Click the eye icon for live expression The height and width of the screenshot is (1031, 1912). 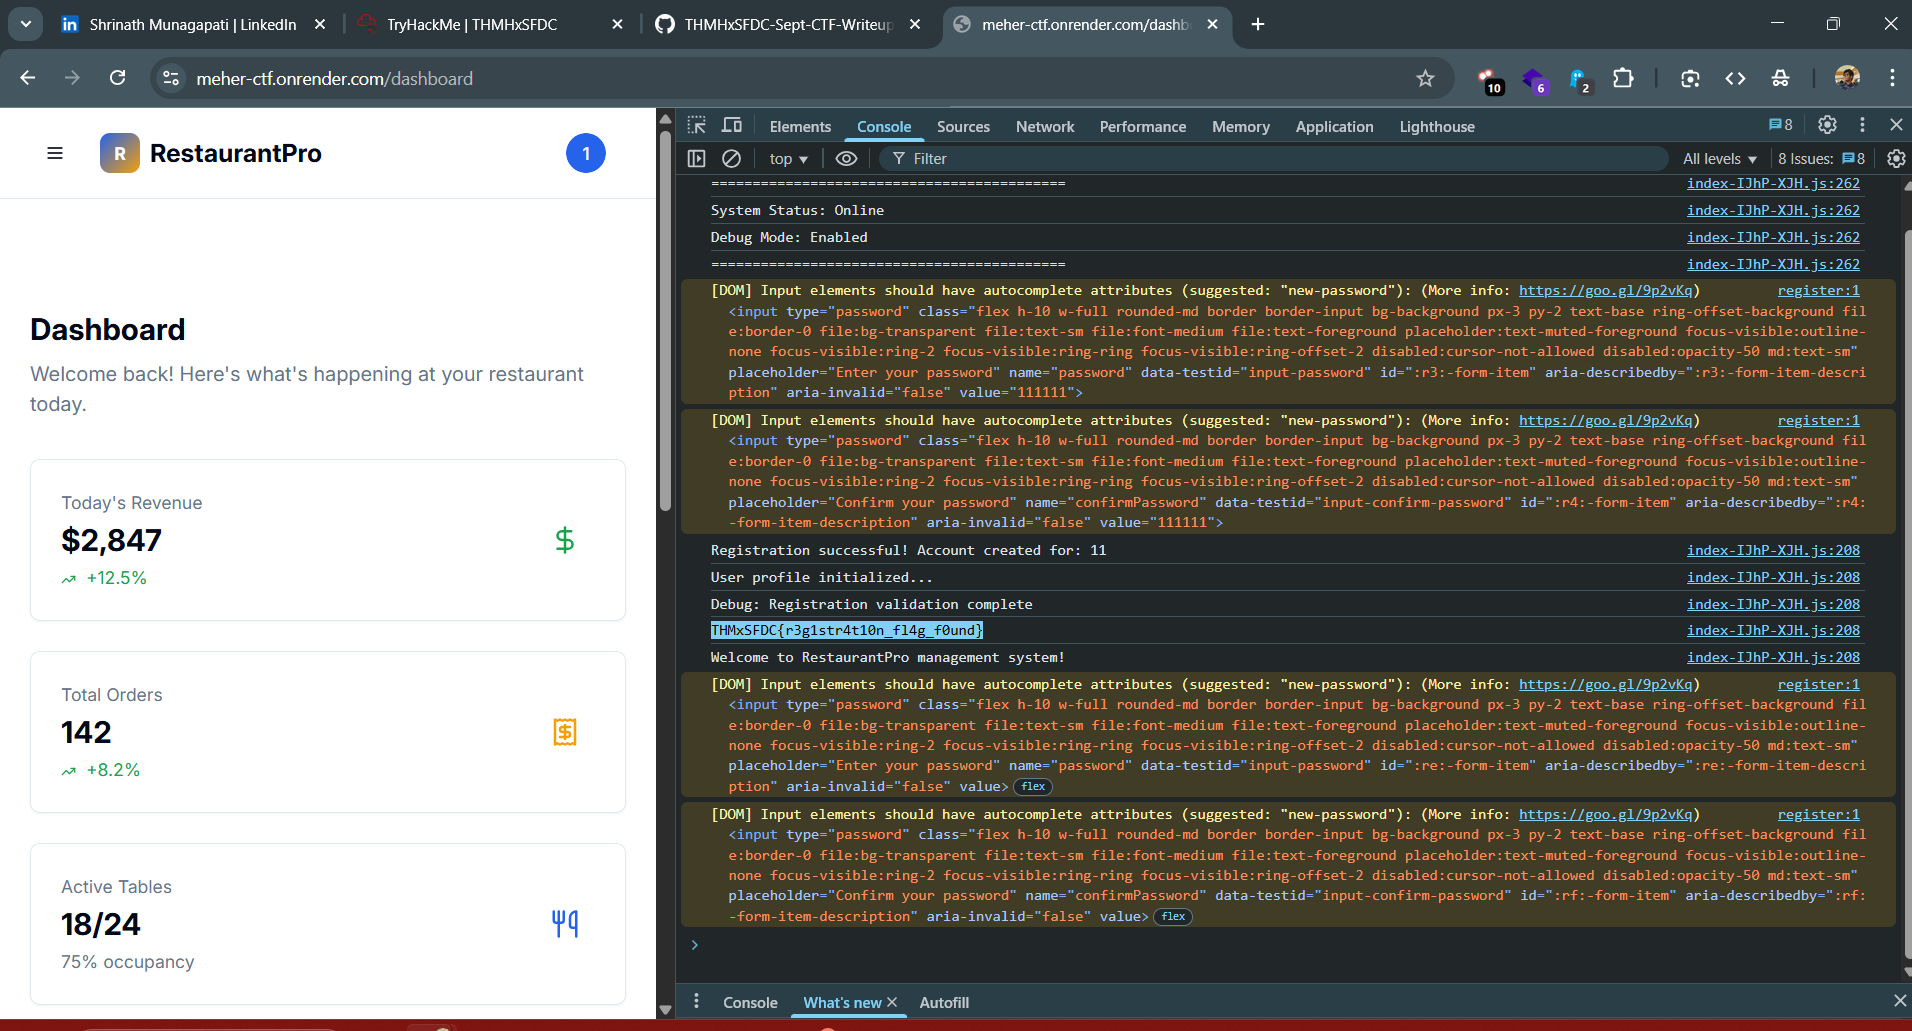[846, 158]
